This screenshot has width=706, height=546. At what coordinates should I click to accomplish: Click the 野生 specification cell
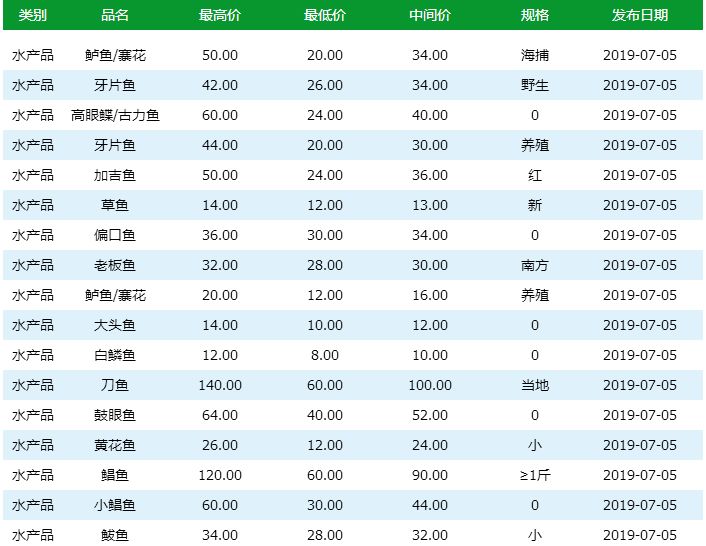535,85
